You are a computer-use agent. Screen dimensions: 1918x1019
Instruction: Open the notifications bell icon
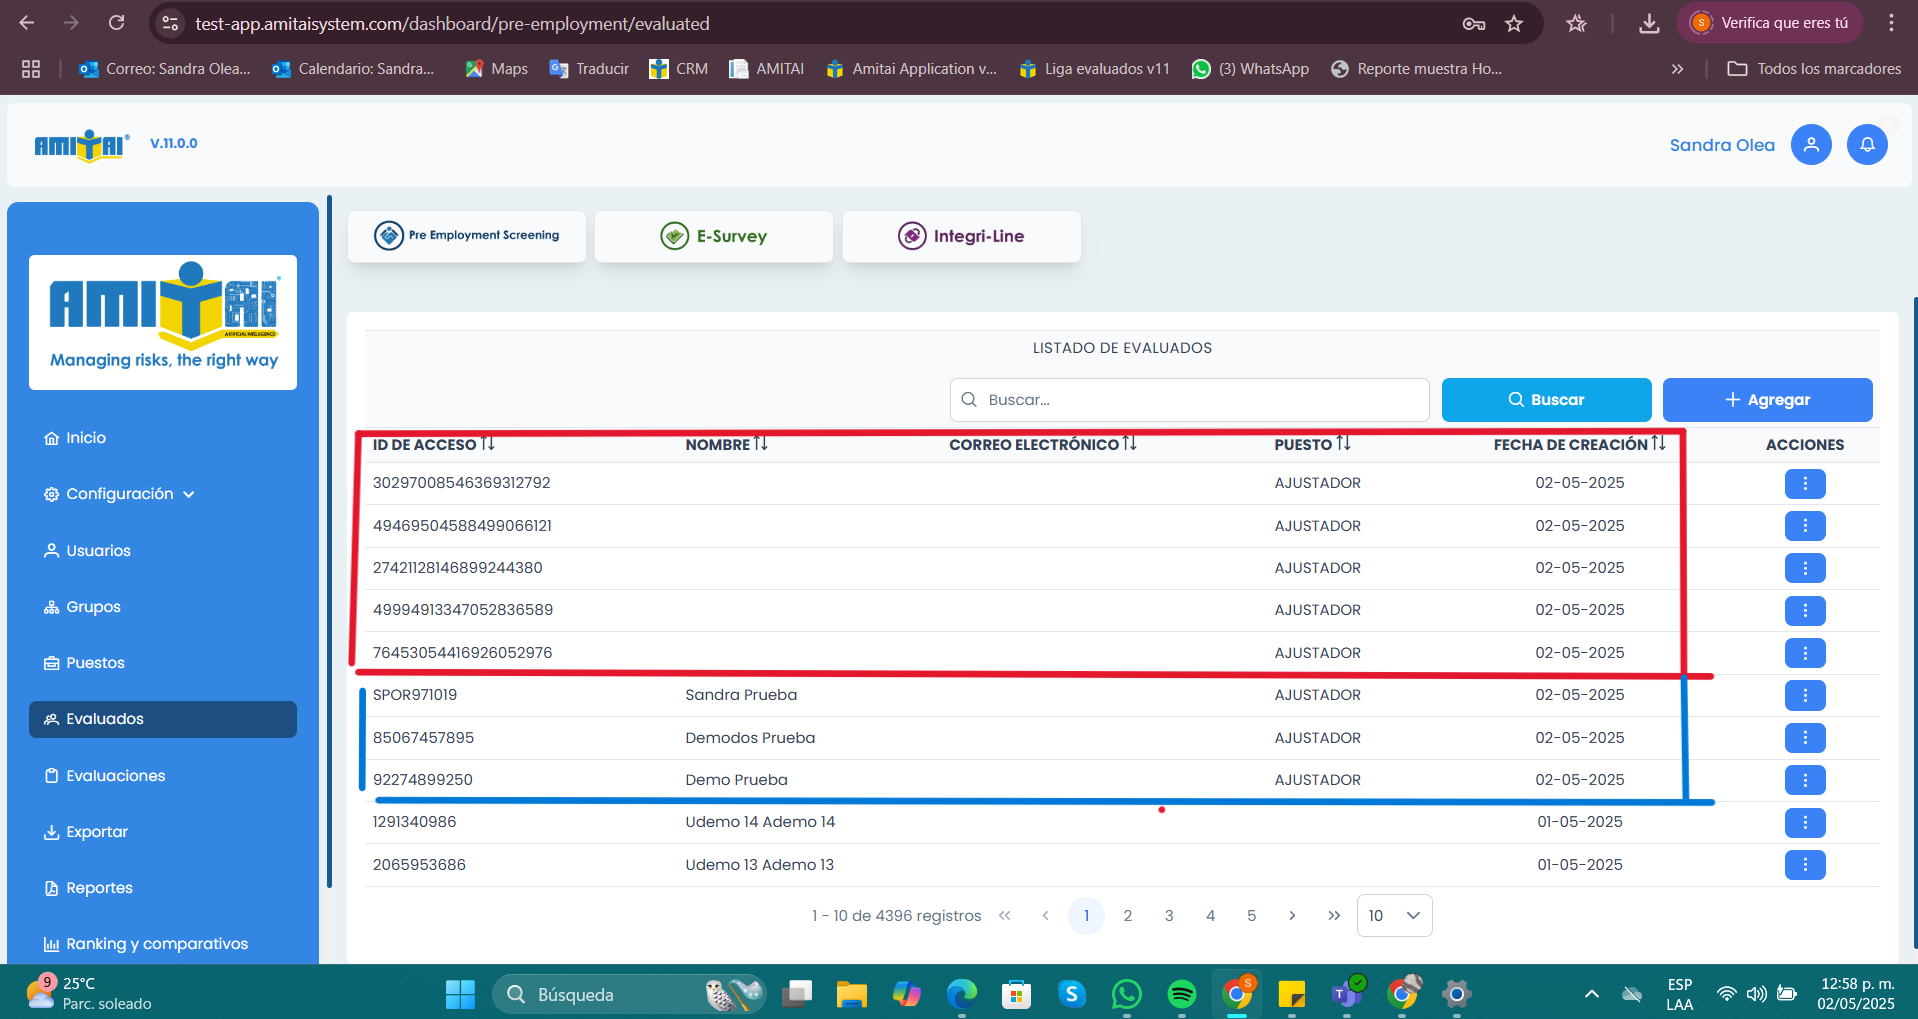pyautogui.click(x=1866, y=145)
